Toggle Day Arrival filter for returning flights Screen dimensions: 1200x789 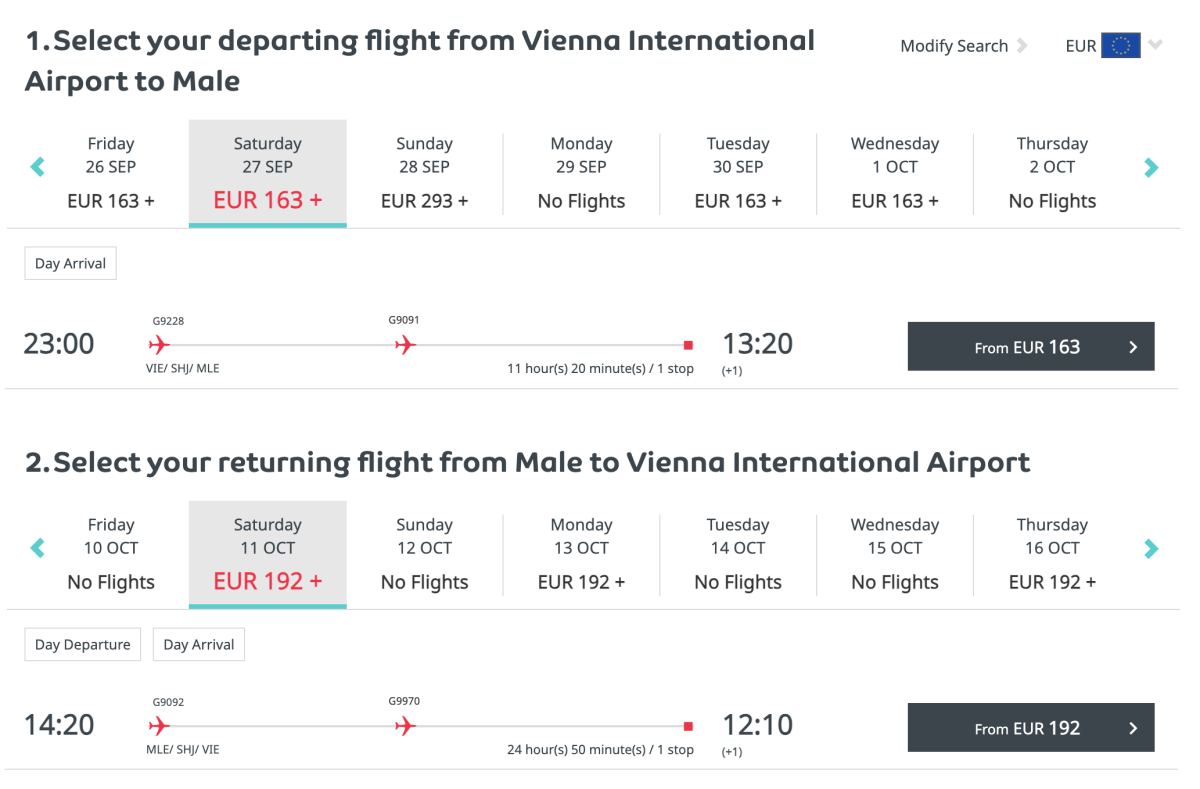click(198, 645)
